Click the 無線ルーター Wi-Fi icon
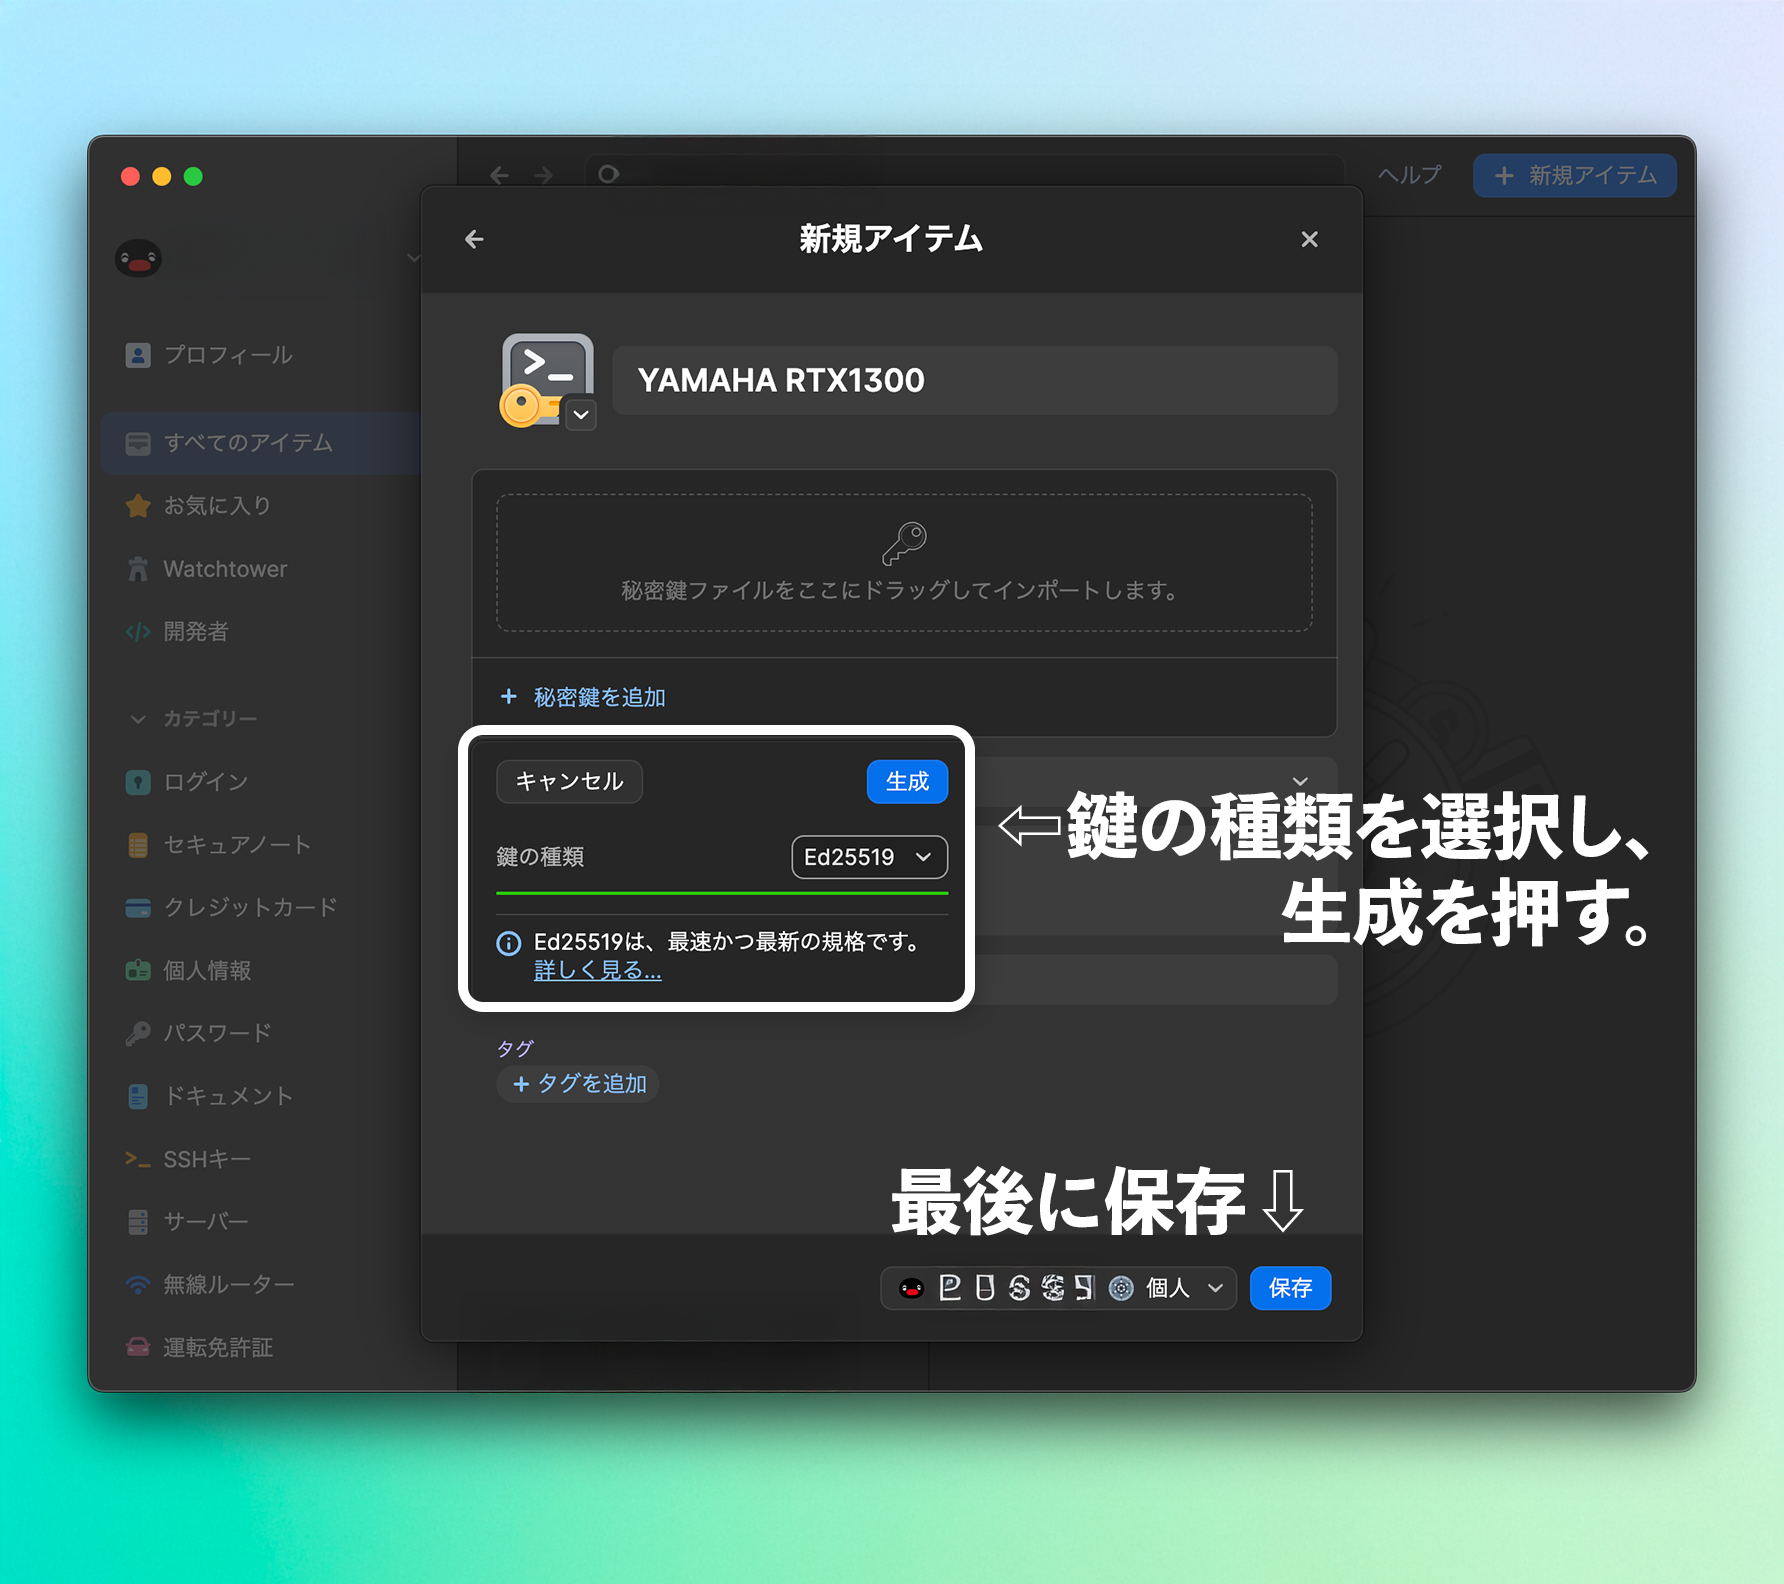 (x=138, y=1284)
